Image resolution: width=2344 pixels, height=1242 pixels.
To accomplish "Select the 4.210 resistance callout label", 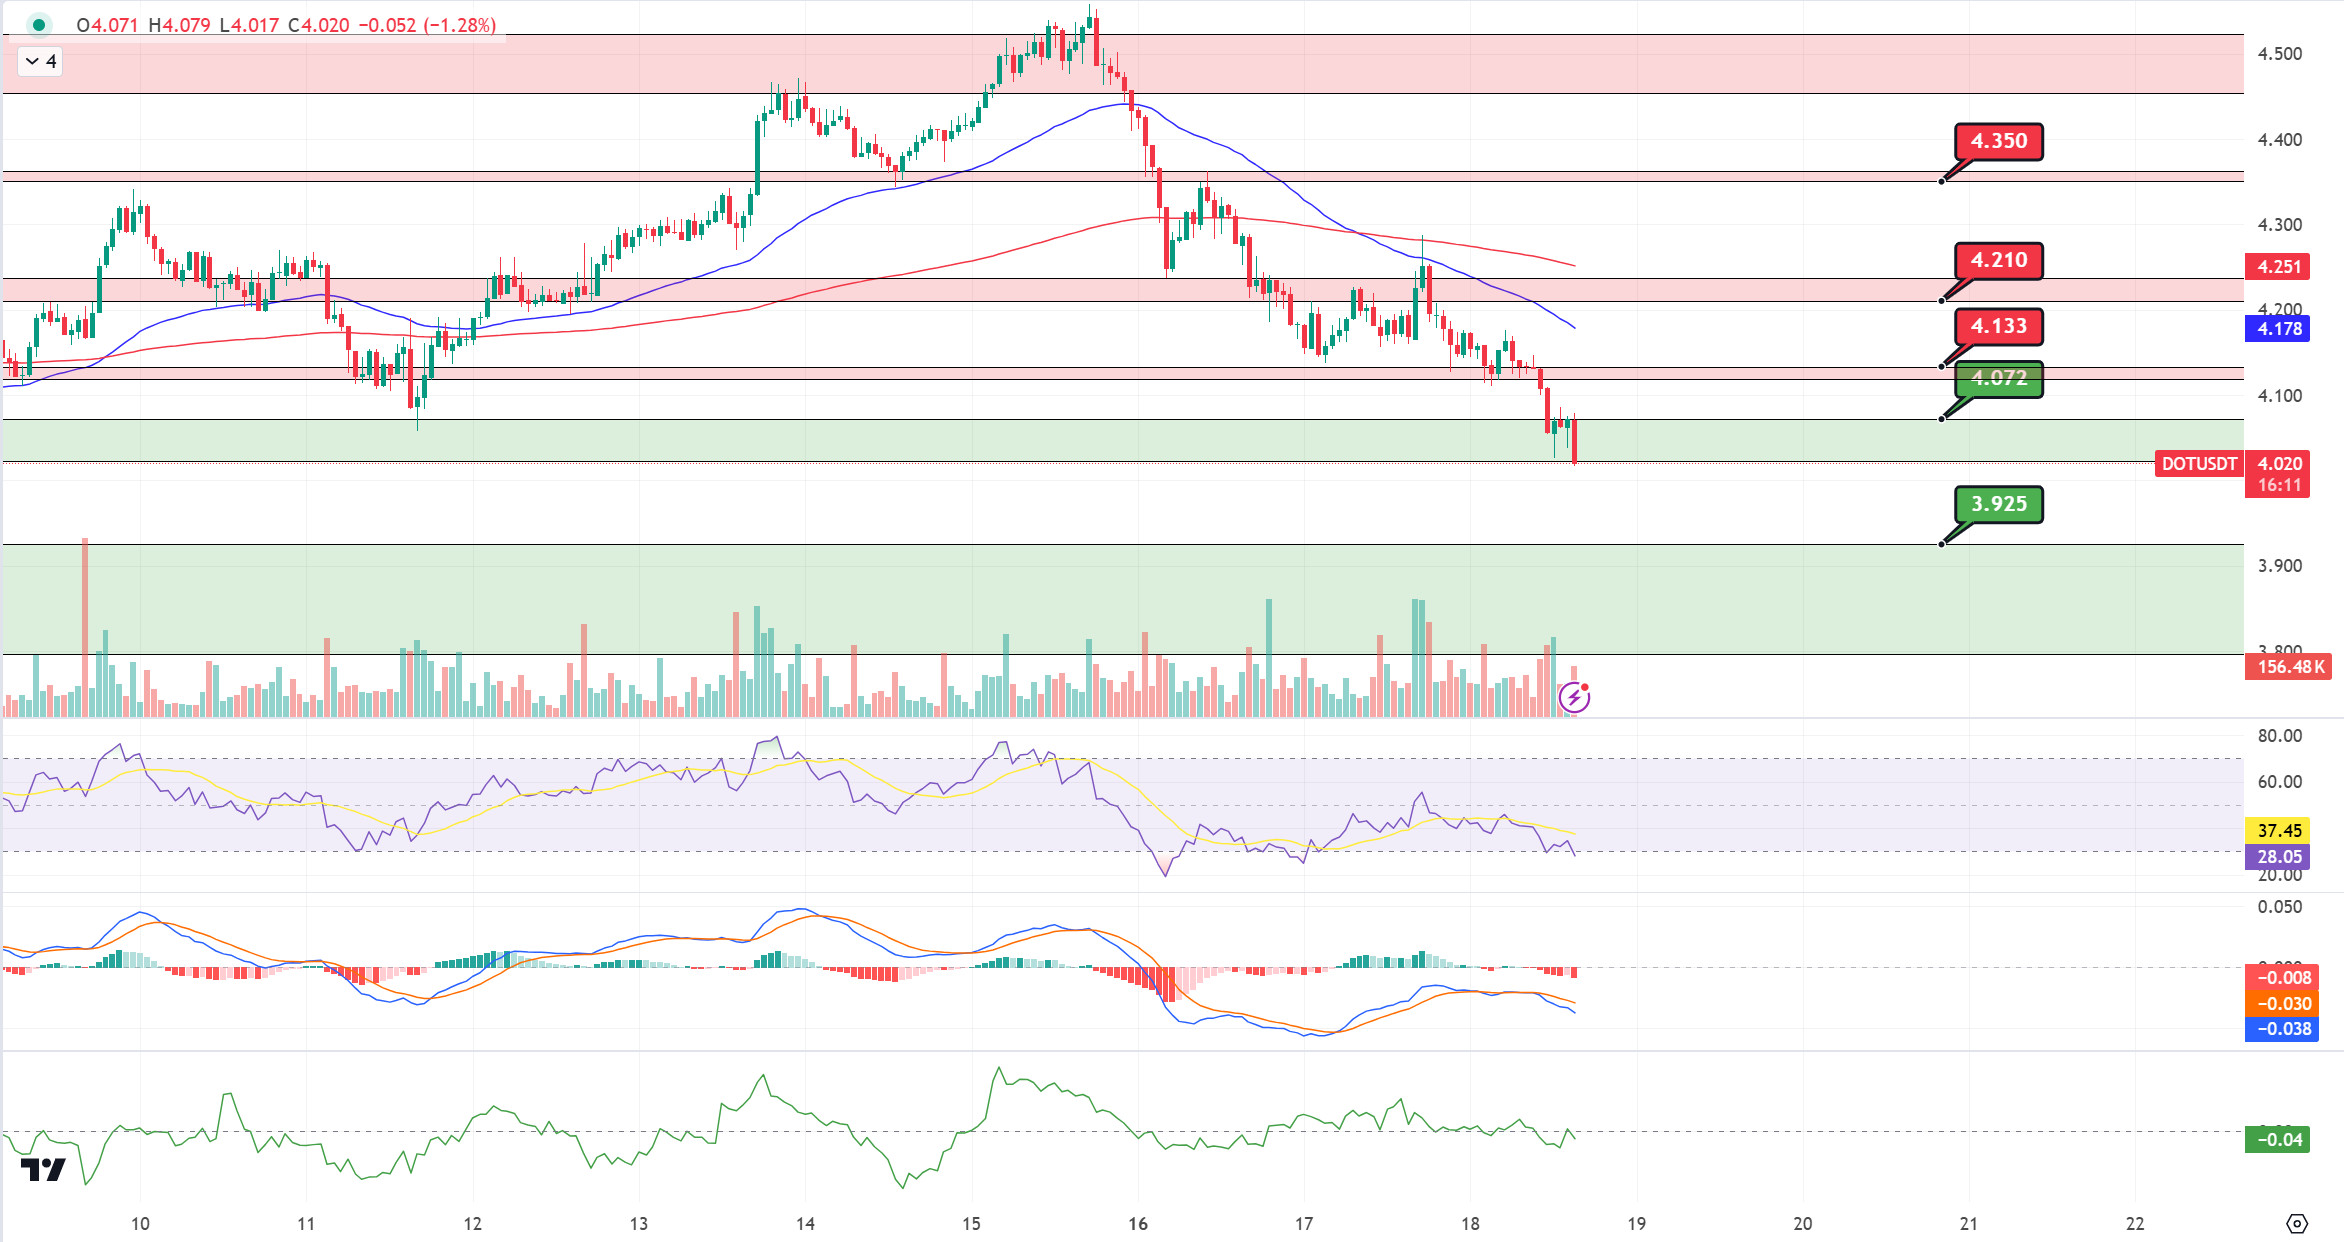I will (1999, 260).
